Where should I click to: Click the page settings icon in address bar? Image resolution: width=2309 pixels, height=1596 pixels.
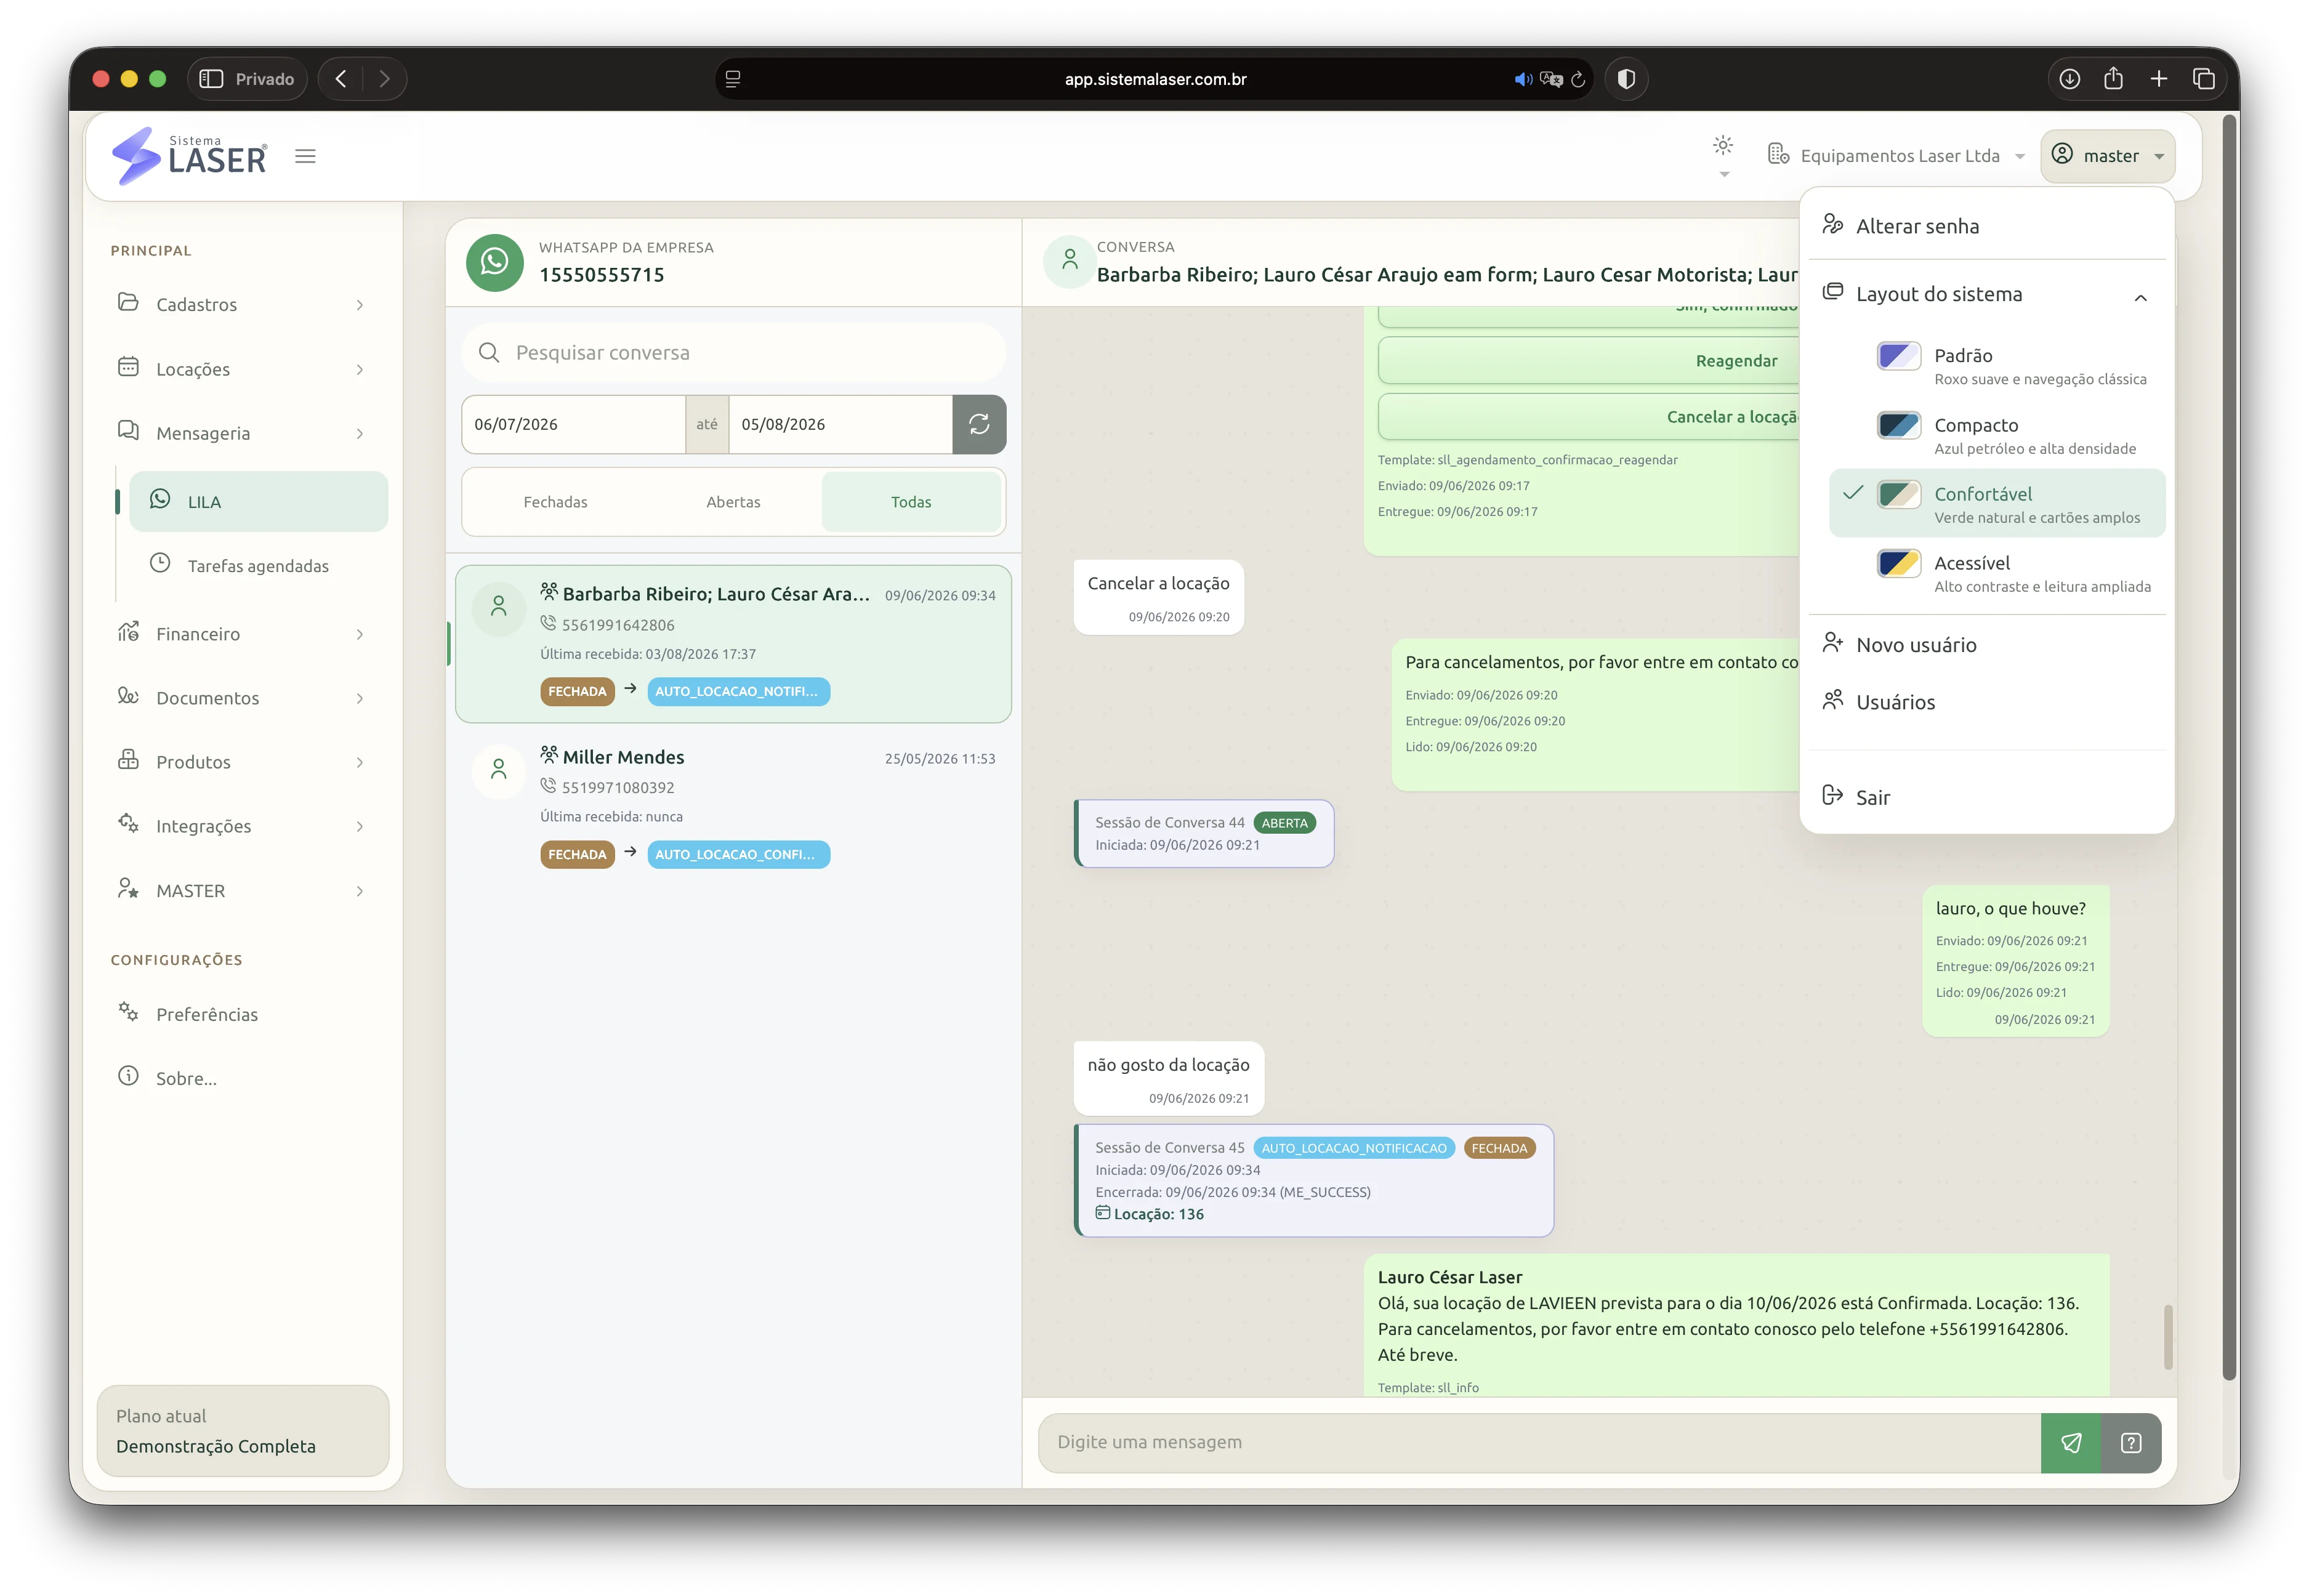click(733, 79)
